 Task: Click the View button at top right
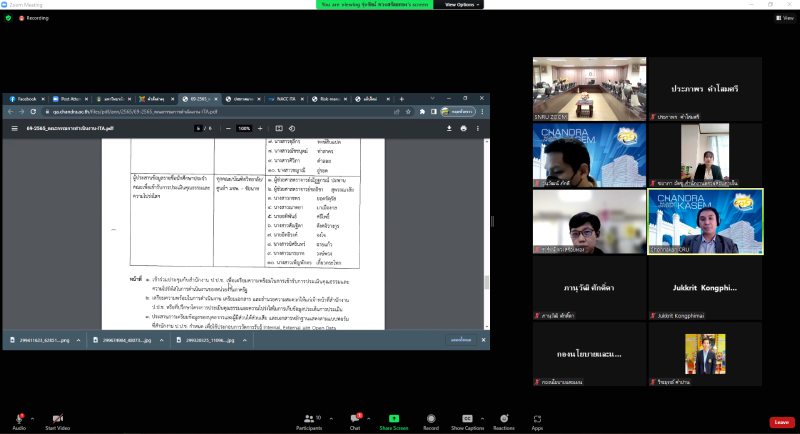pyautogui.click(x=783, y=17)
